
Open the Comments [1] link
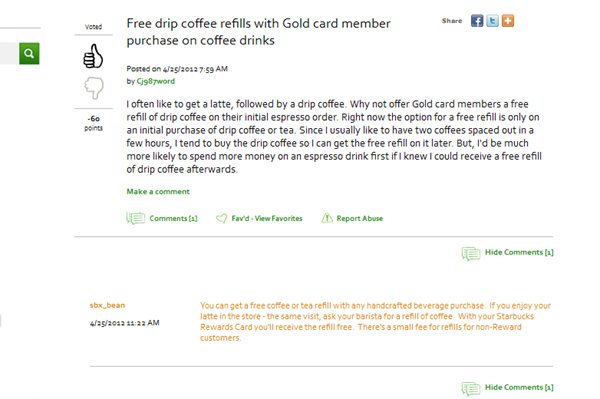[173, 218]
